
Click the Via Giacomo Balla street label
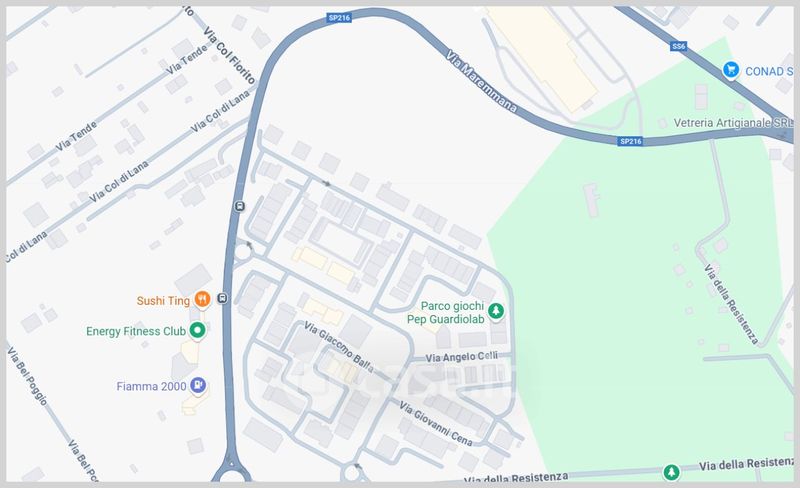click(339, 347)
